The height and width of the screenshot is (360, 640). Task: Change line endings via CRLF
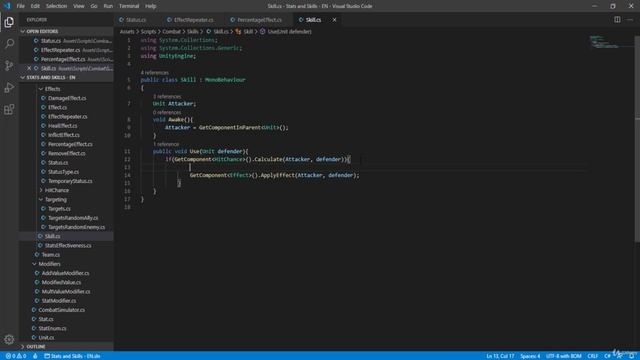tap(593, 356)
